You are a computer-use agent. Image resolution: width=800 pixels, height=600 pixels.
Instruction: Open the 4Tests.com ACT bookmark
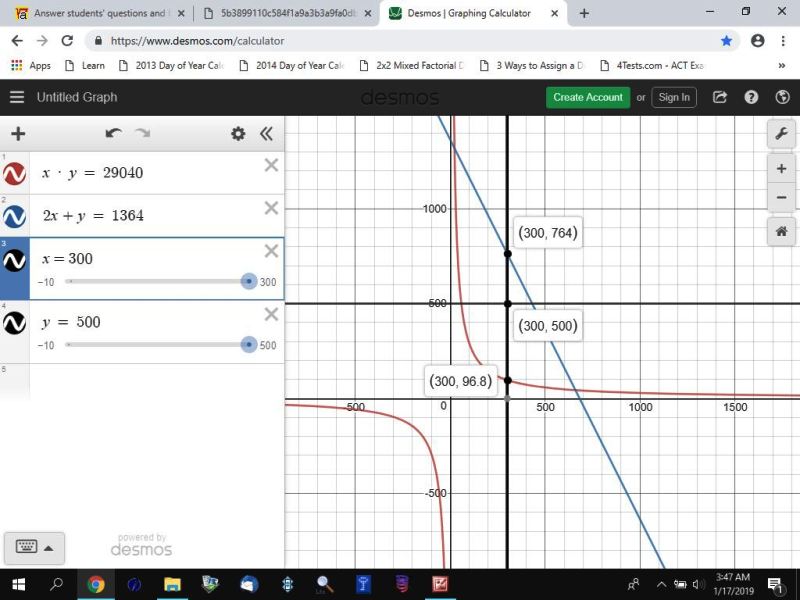[653, 65]
